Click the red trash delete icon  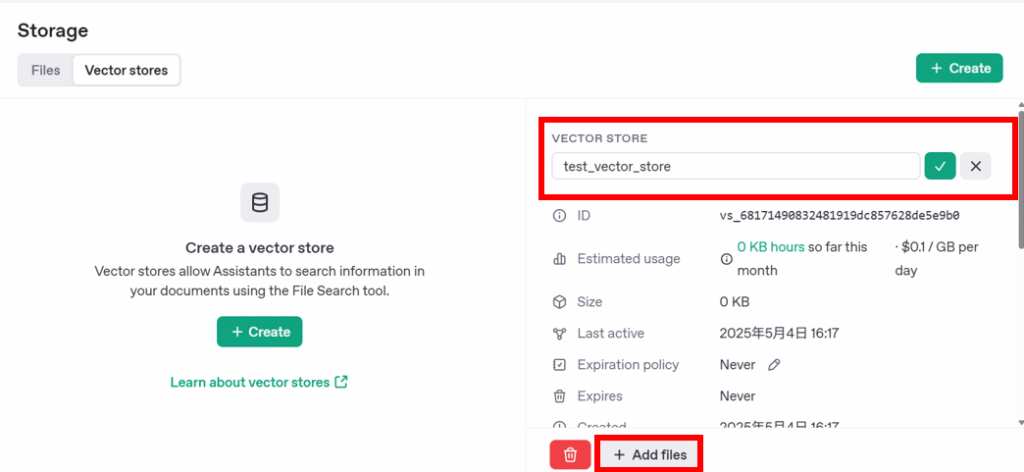(570, 454)
